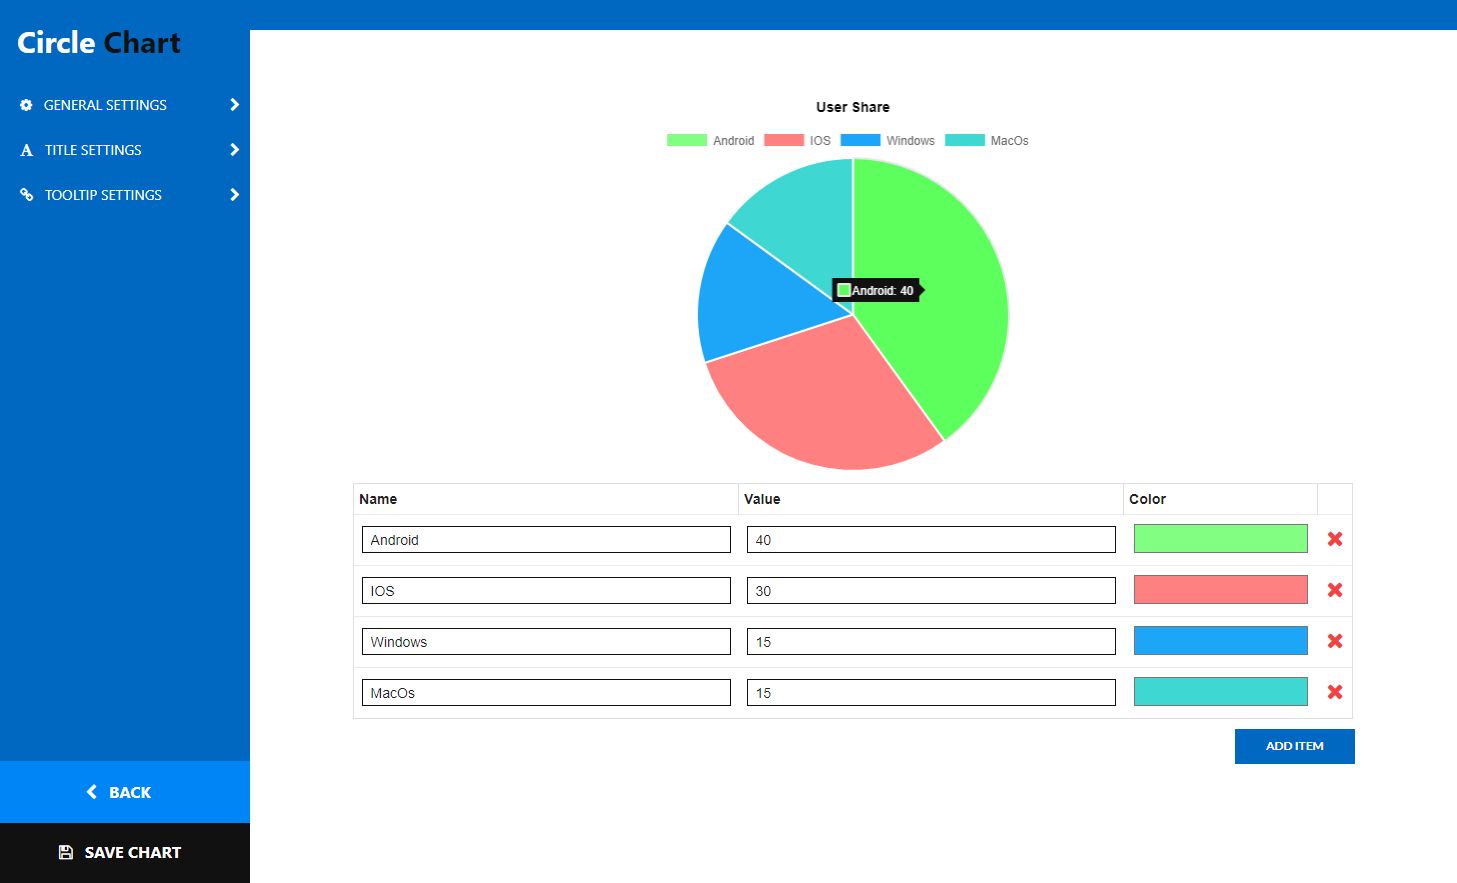Expand the Tooltip Settings section
The image size is (1457, 883).
point(234,195)
